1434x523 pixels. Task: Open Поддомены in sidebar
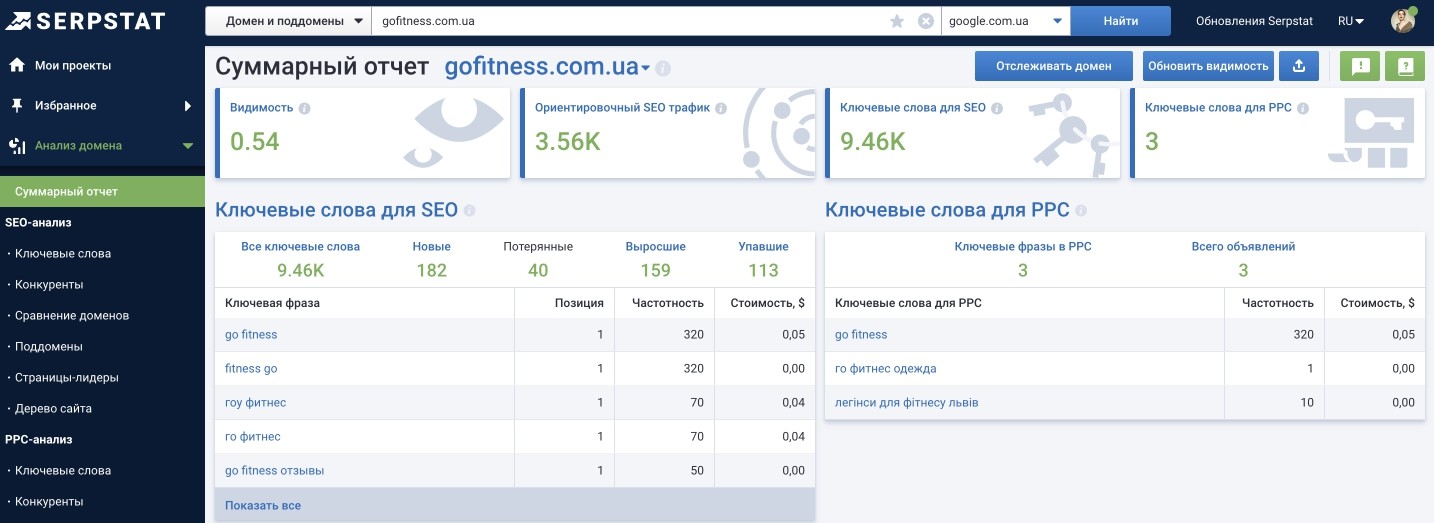pos(49,346)
